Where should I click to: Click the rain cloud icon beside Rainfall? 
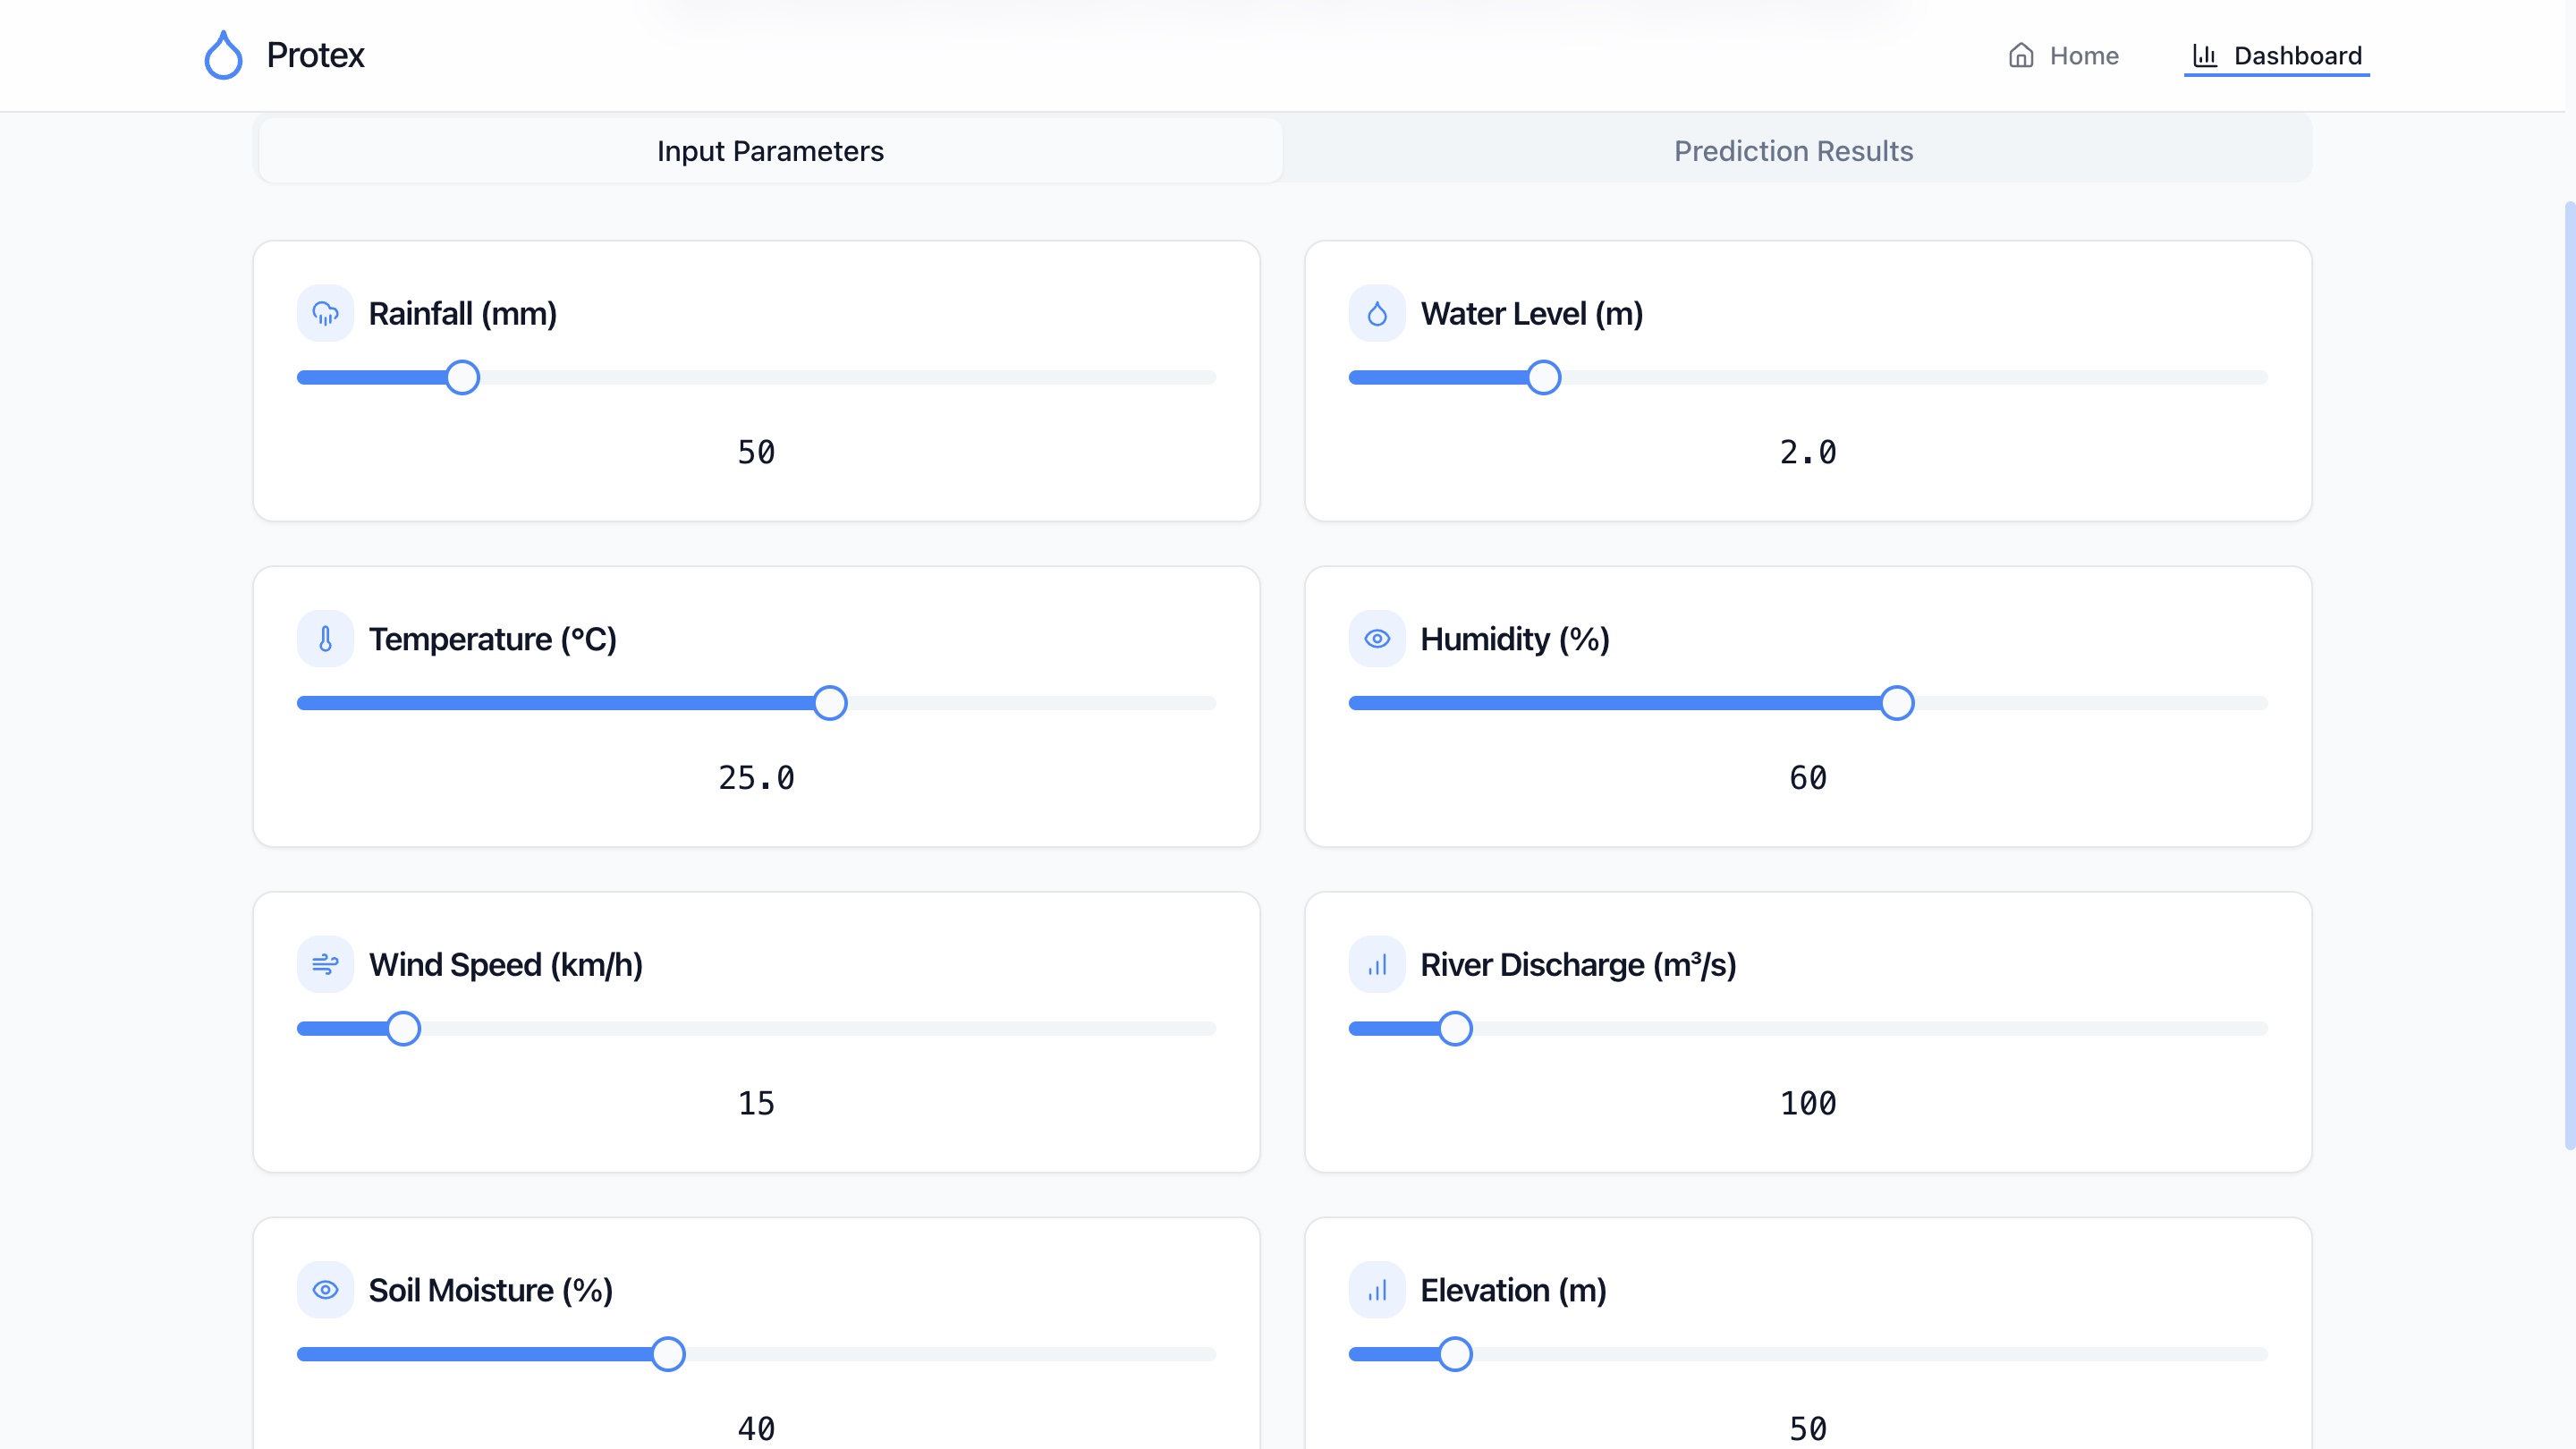pyautogui.click(x=325, y=314)
